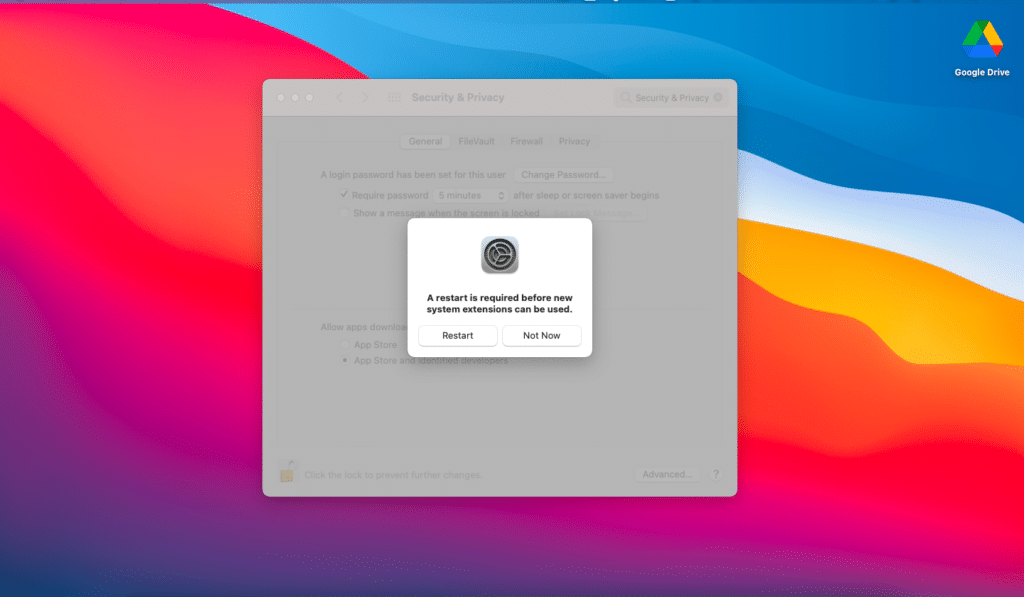Click the System Preferences gear icon in dialog
The image size is (1024, 597).
(500, 255)
